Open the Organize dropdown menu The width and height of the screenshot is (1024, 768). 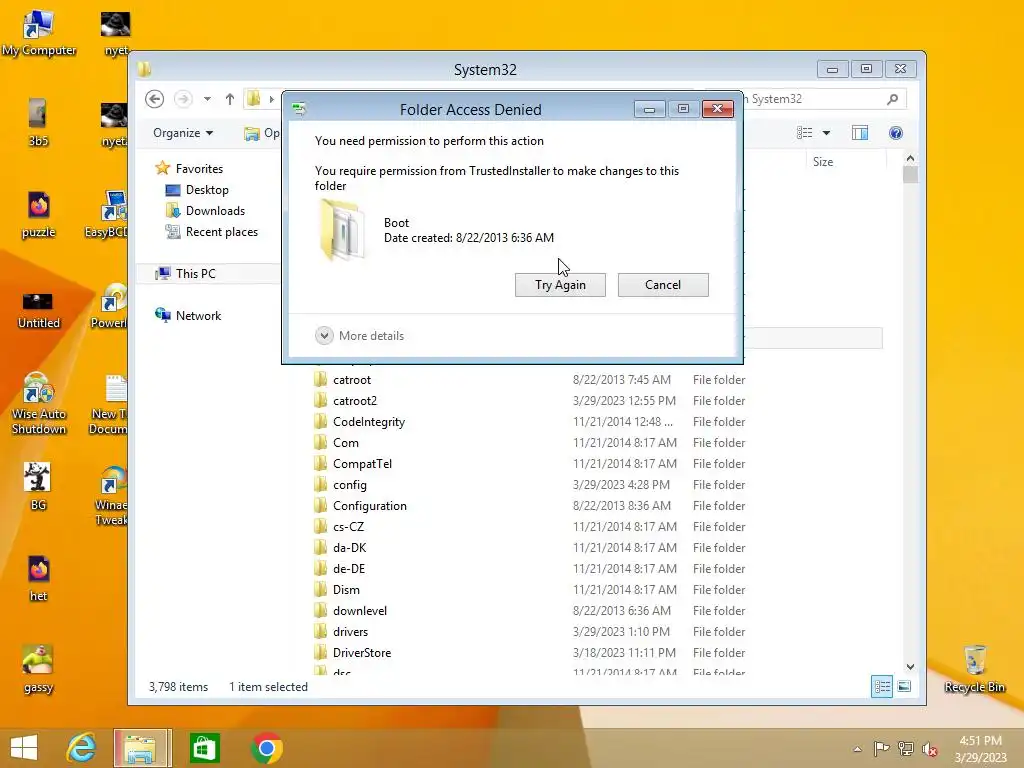tap(183, 133)
